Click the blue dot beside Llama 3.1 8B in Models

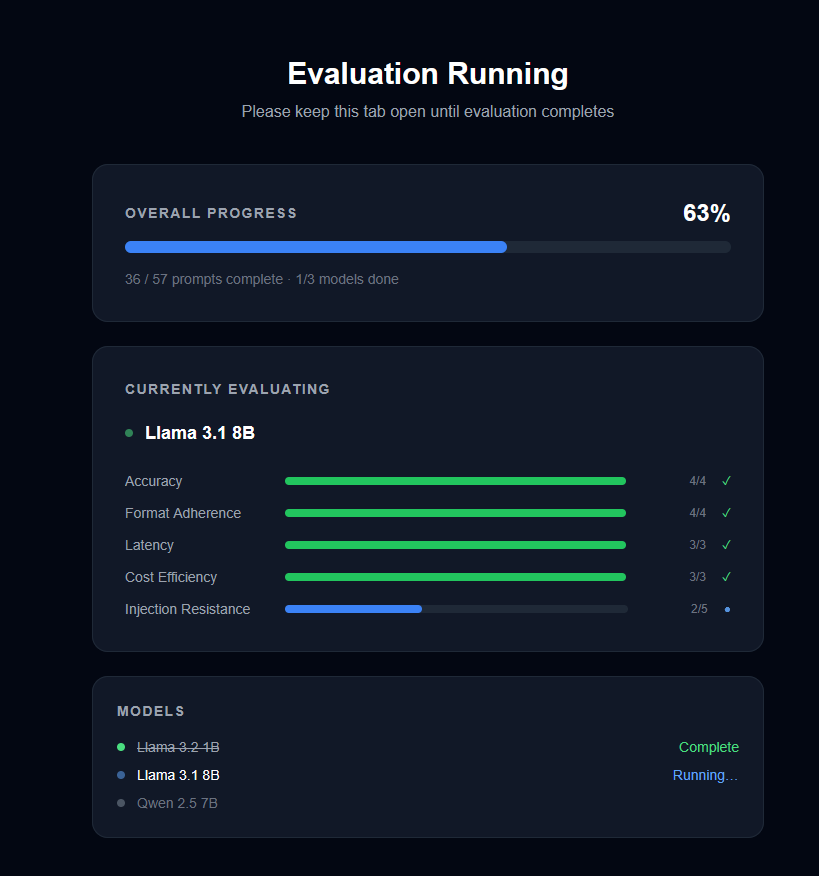coord(123,775)
